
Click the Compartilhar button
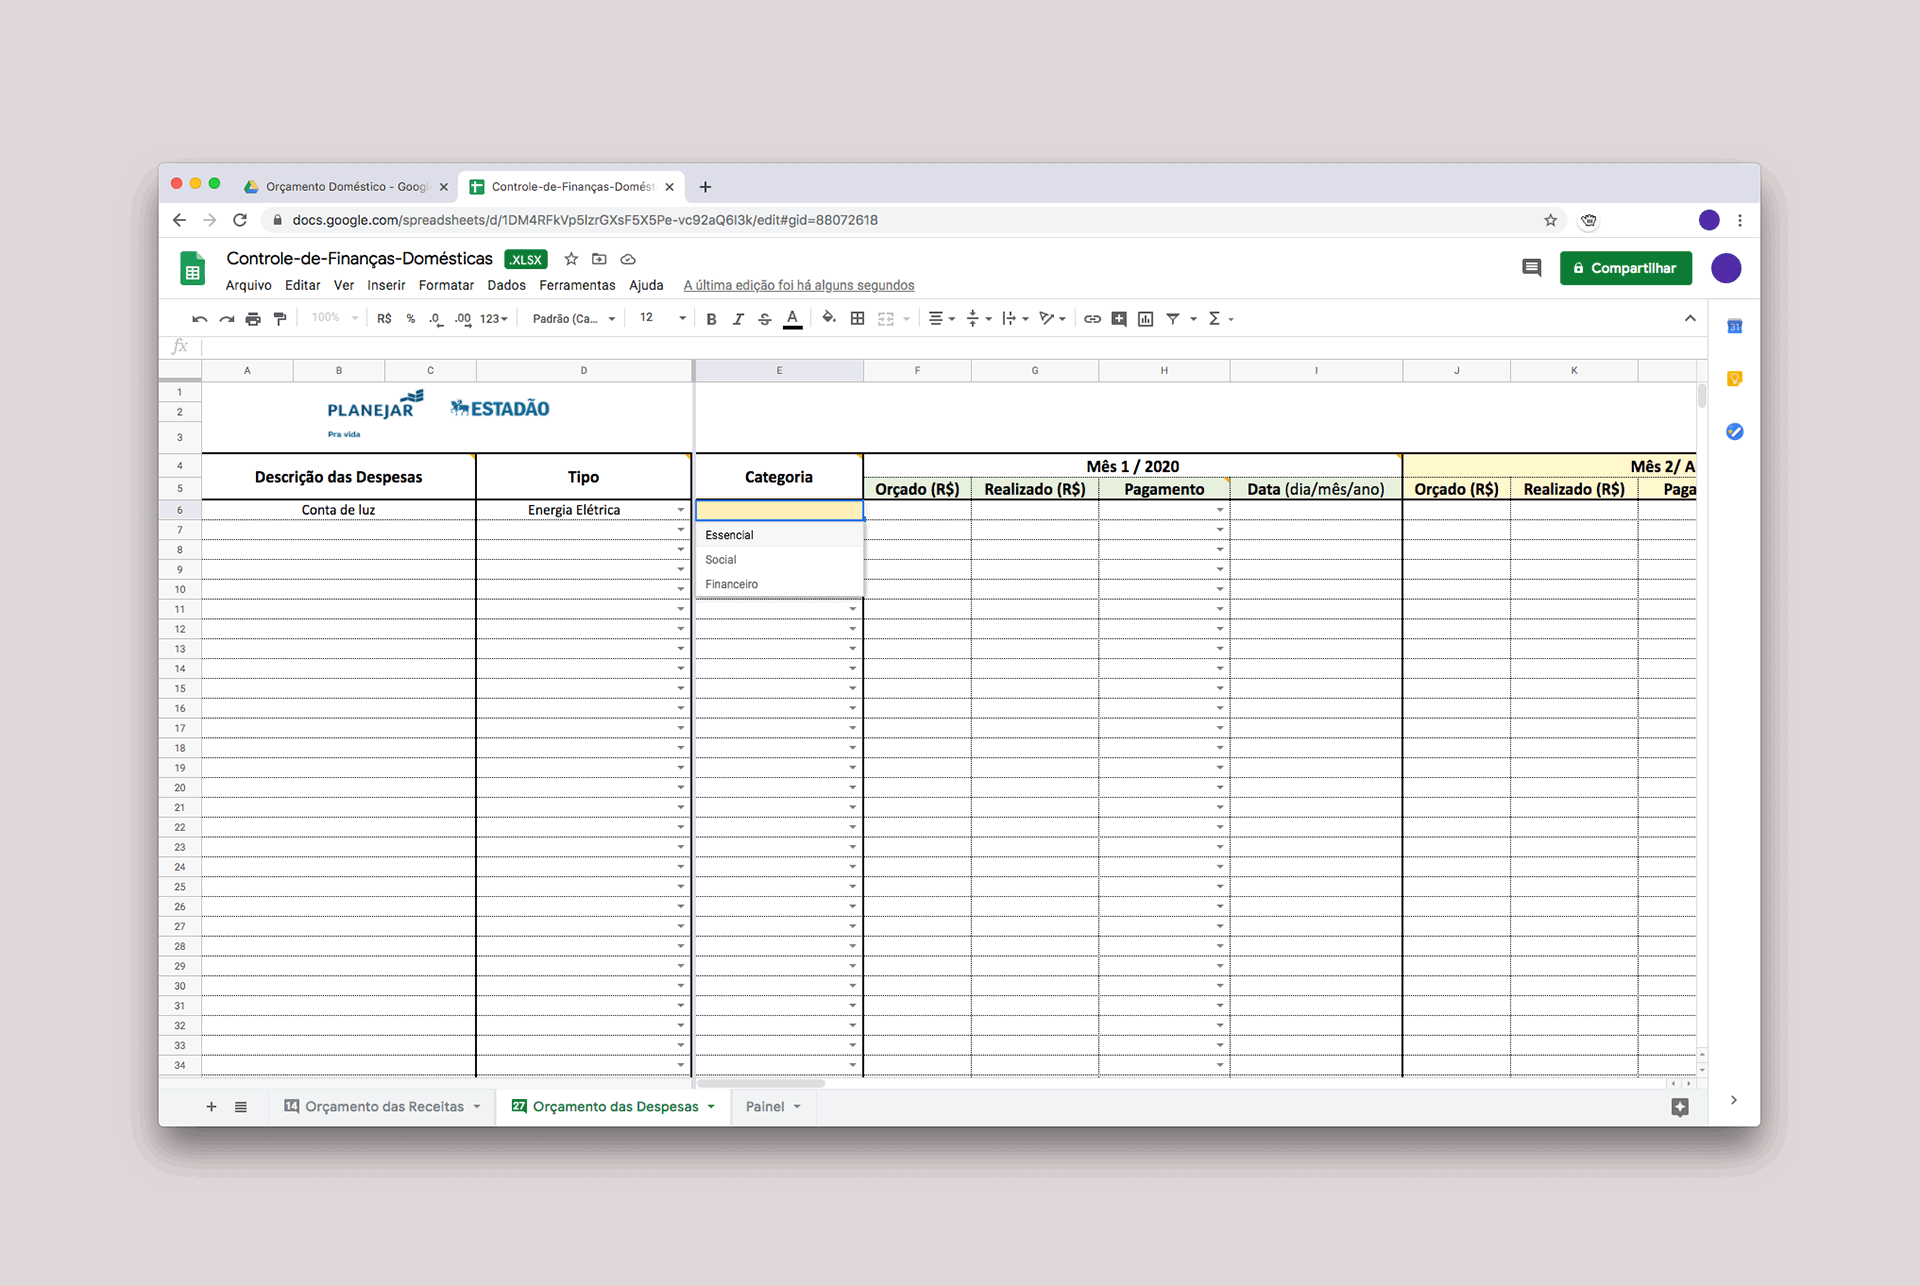point(1625,268)
